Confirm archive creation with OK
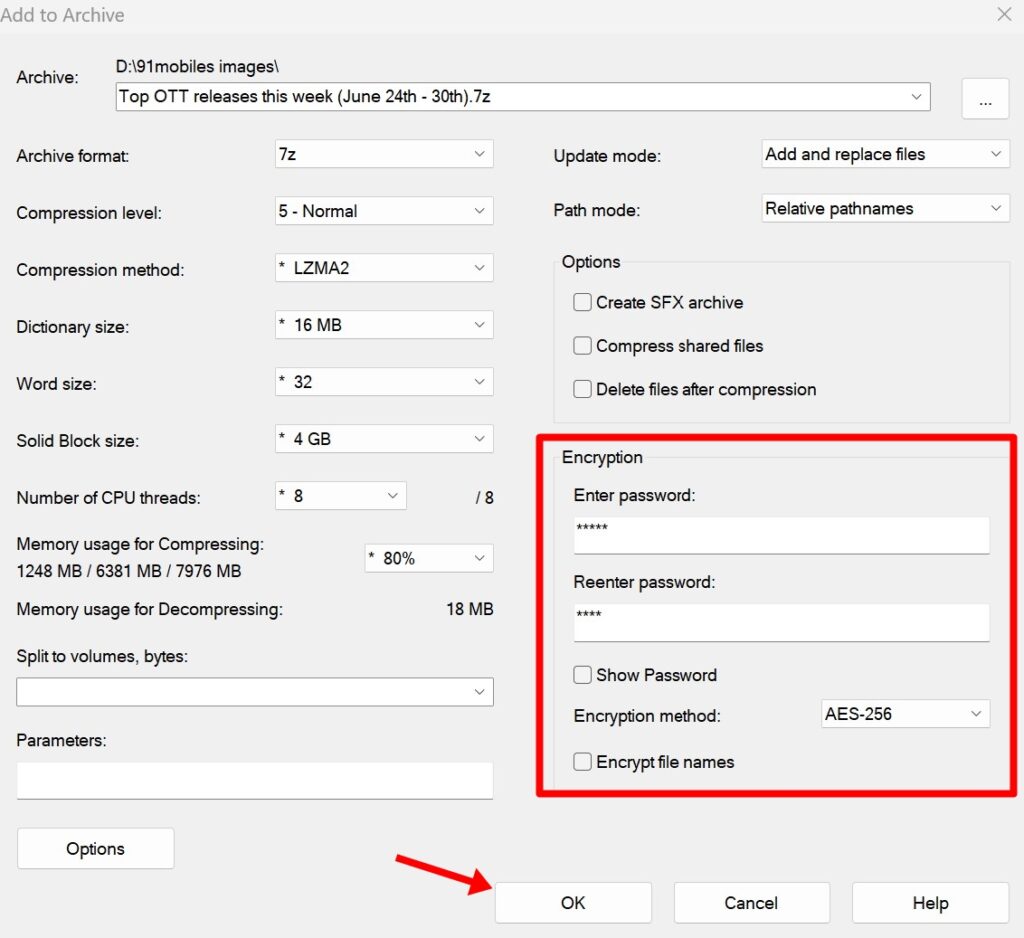The width and height of the screenshot is (1024, 938). pos(573,902)
